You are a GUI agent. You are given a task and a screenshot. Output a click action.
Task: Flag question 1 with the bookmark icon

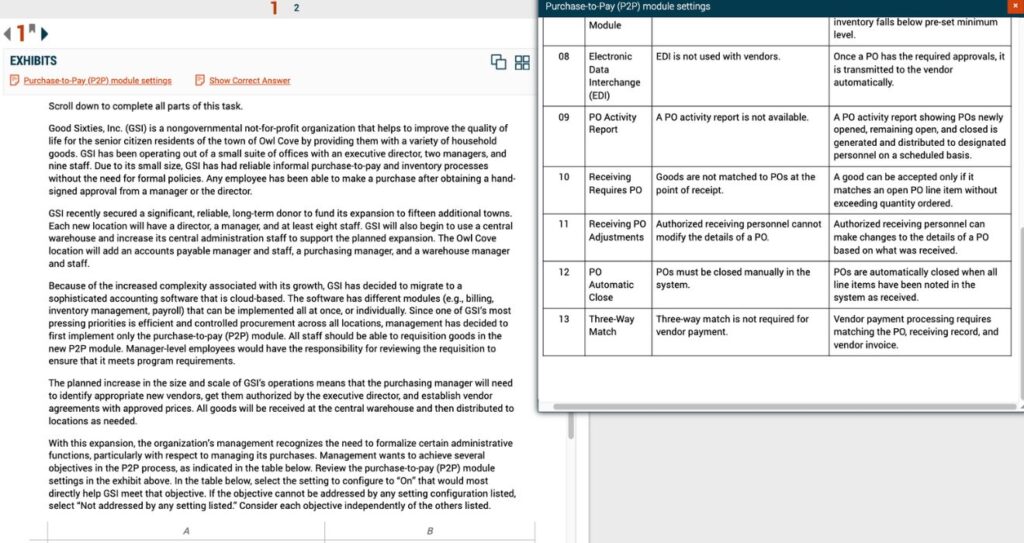click(x=32, y=28)
